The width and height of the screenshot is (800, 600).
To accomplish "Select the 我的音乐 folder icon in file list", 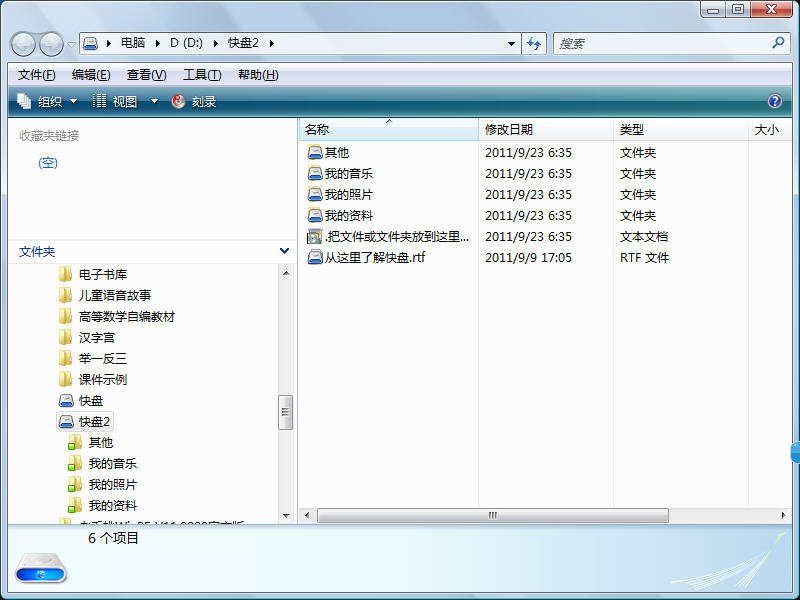I will pos(315,173).
